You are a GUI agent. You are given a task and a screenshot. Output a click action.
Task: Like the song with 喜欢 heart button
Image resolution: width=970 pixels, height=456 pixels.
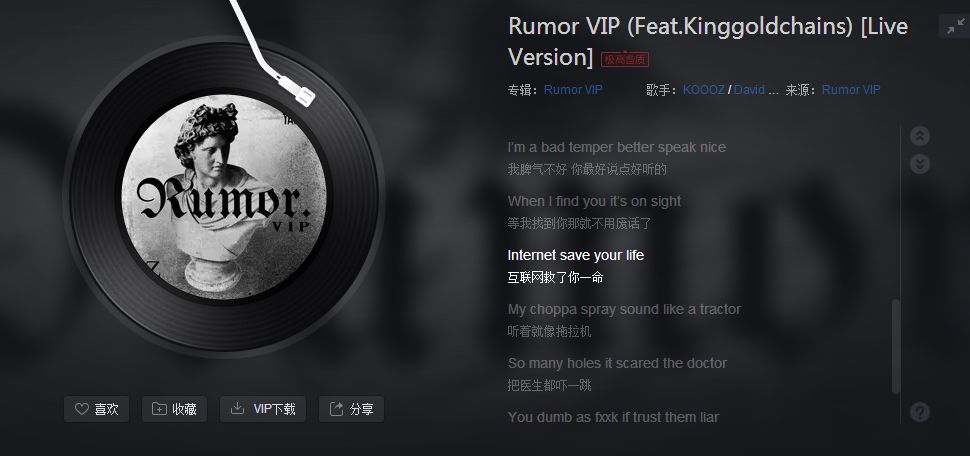pyautogui.click(x=97, y=409)
